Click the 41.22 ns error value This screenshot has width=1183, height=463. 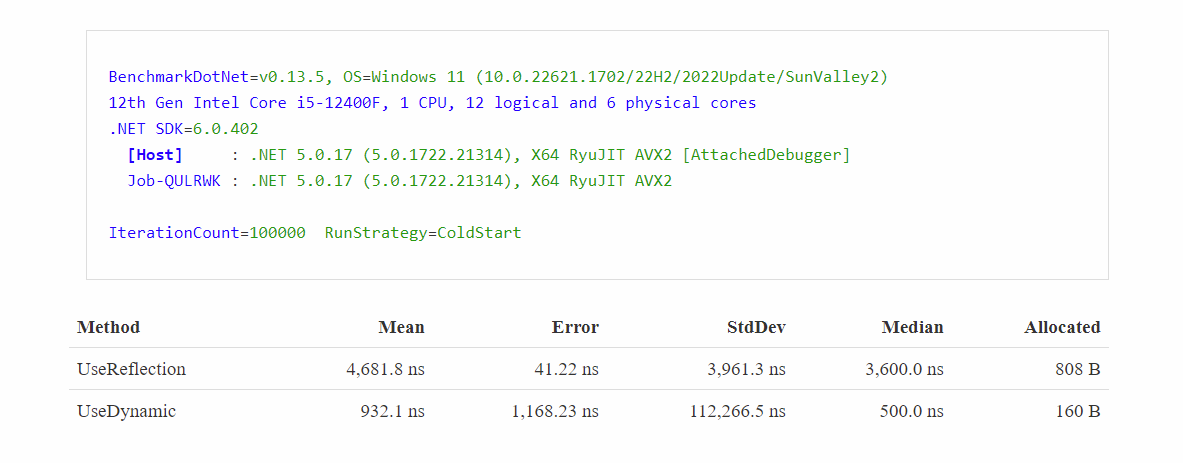[567, 369]
